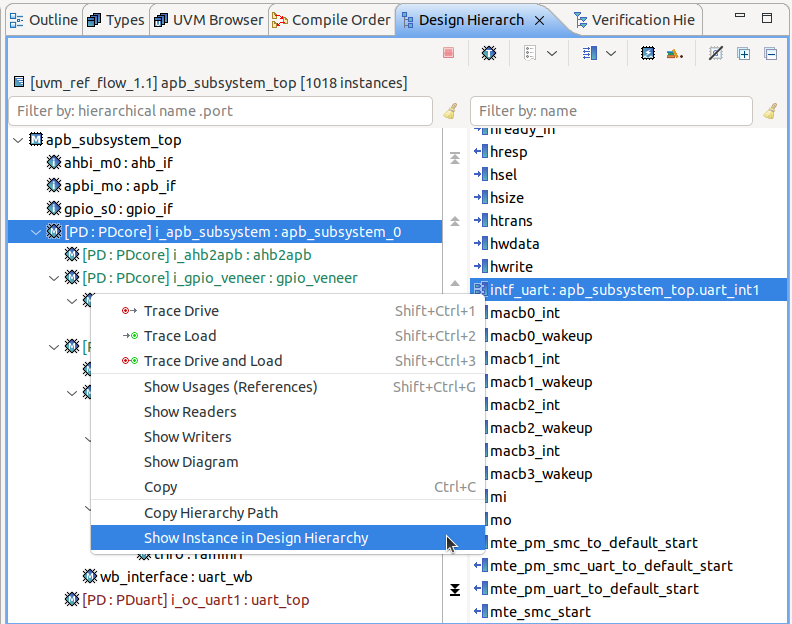The height and width of the screenshot is (624, 792).
Task: Select intf_uart : apb_subsystem_top.uart_int1 port
Action: pos(628,290)
